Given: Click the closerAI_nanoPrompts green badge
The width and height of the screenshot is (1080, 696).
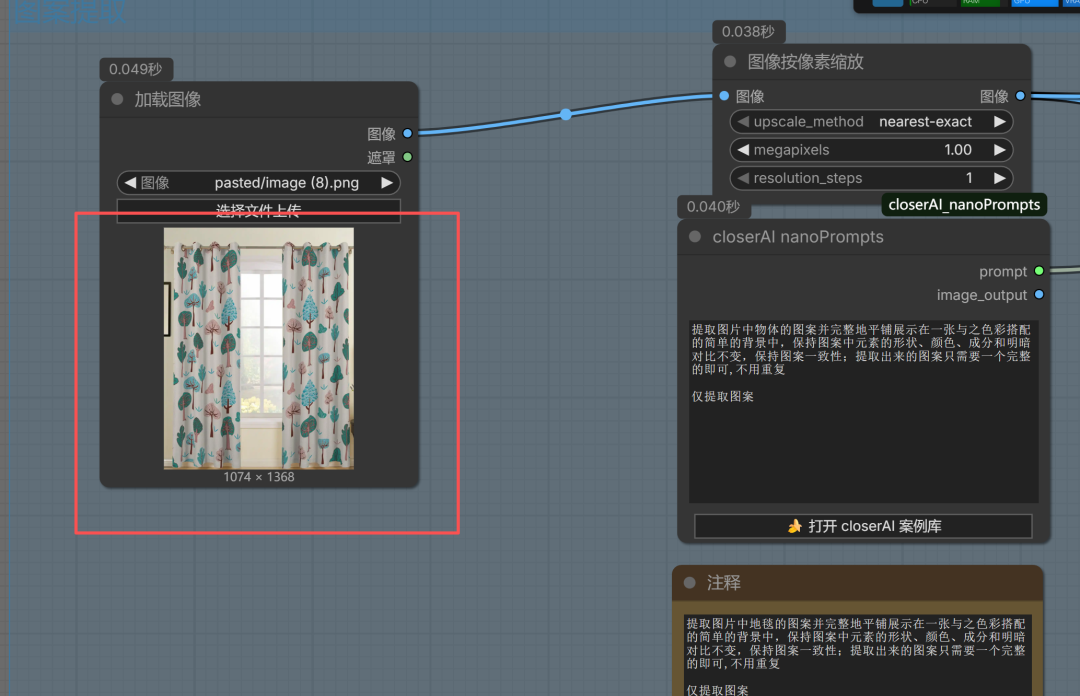Looking at the screenshot, I should click(x=964, y=205).
